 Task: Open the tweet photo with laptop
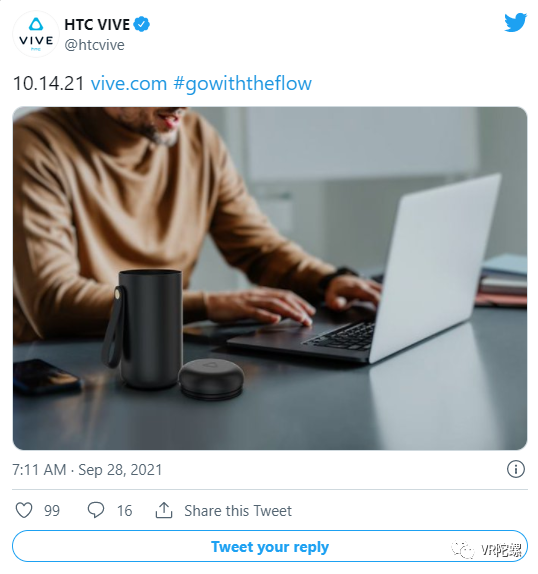(x=270, y=278)
